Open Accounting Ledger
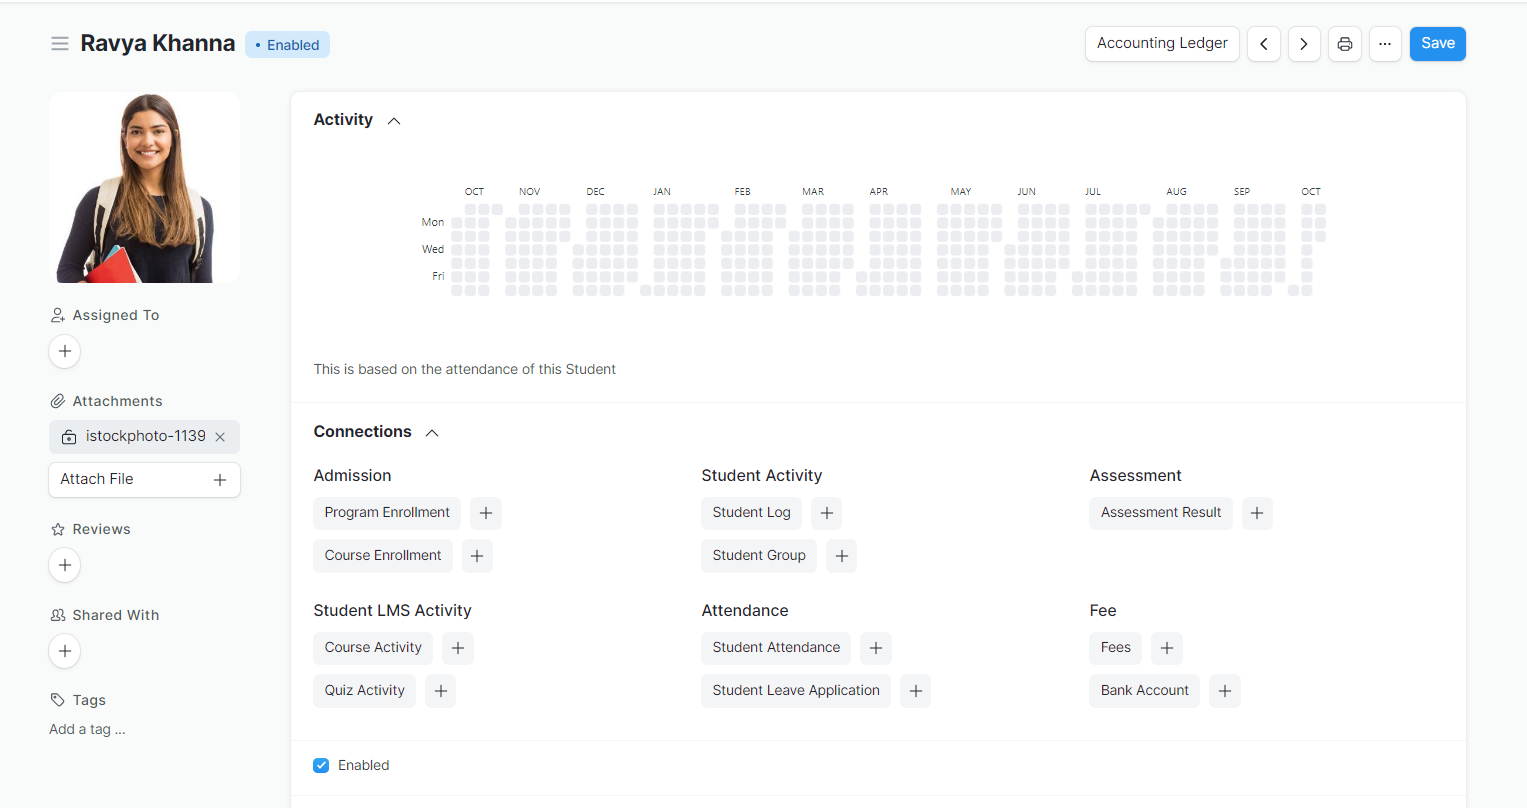Image resolution: width=1527 pixels, height=808 pixels. coord(1161,44)
